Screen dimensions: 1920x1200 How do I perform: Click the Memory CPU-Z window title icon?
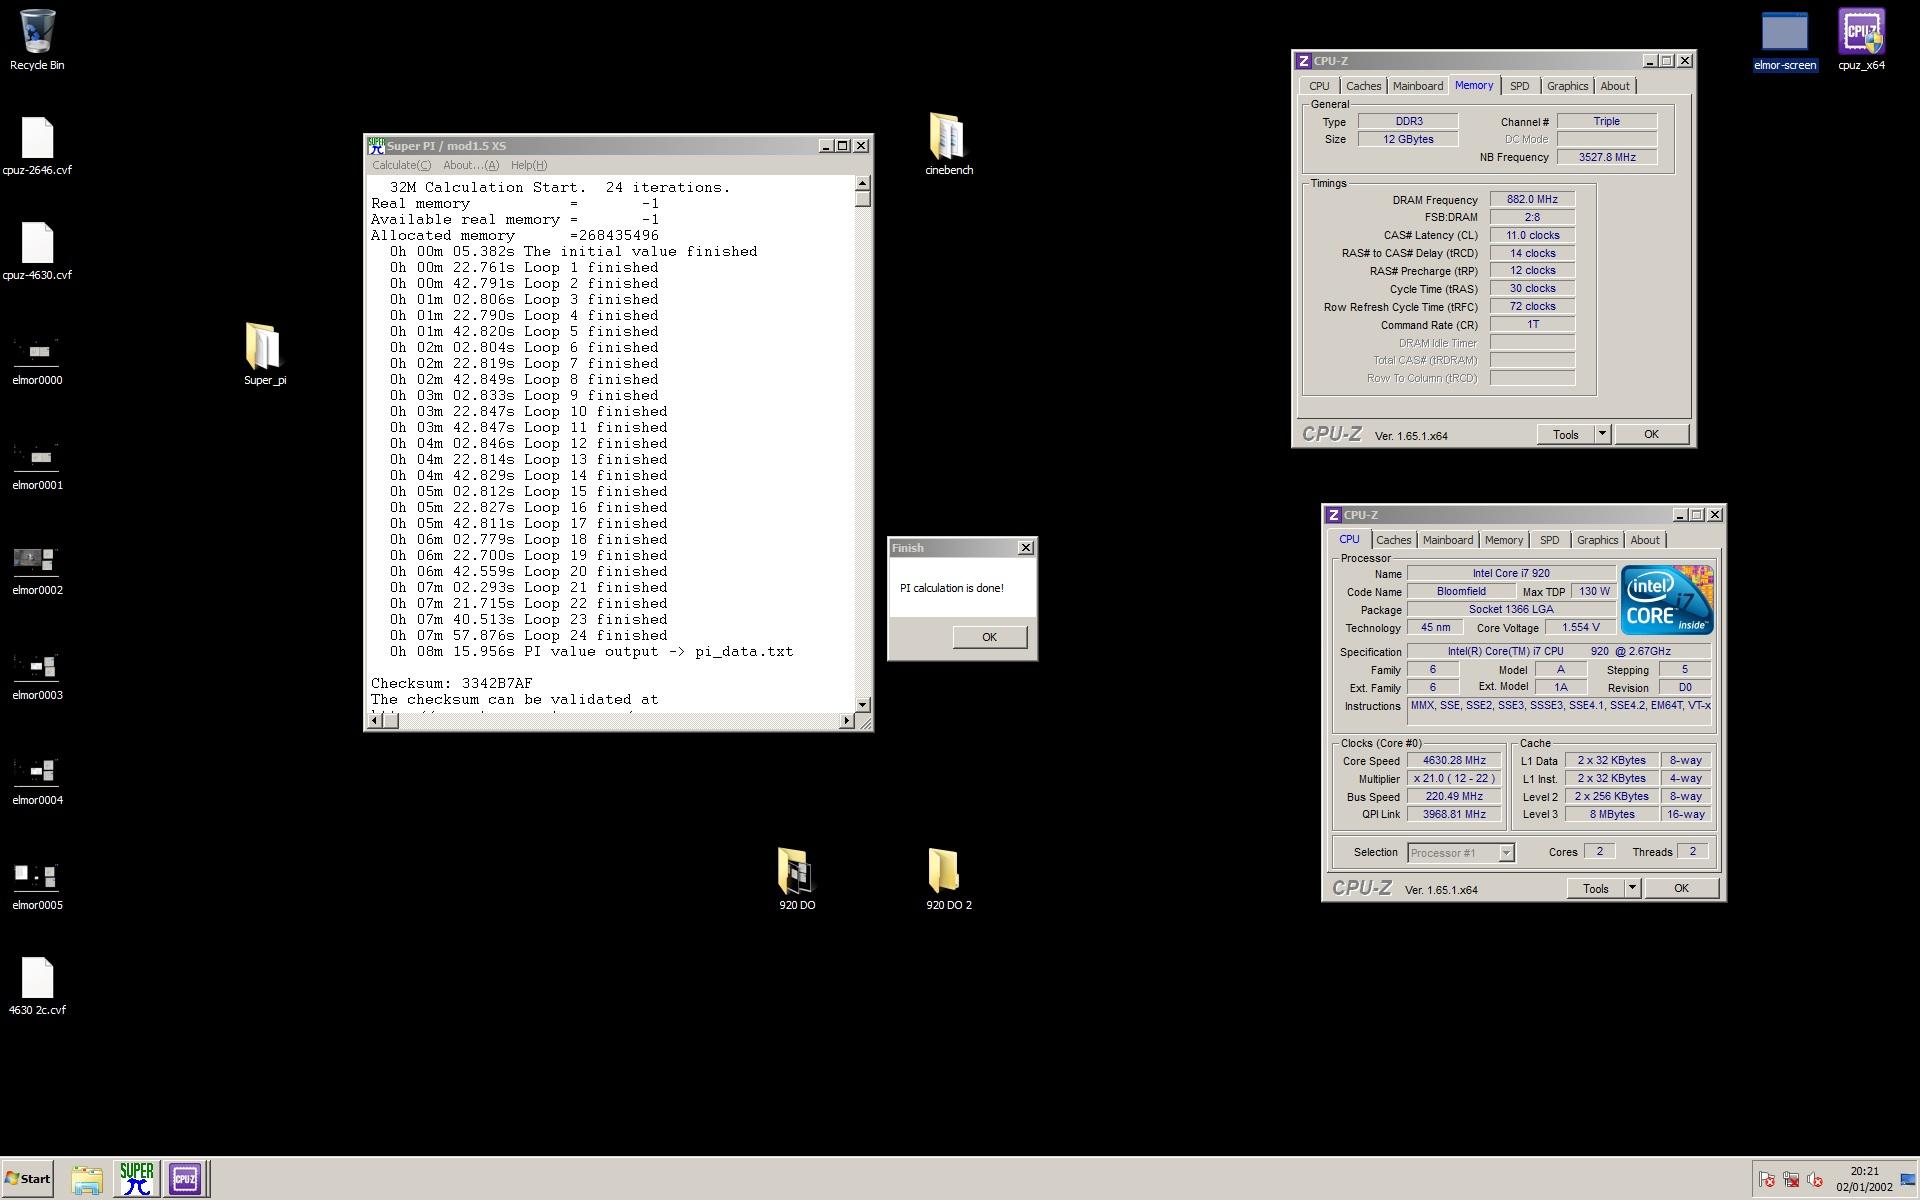(1303, 61)
